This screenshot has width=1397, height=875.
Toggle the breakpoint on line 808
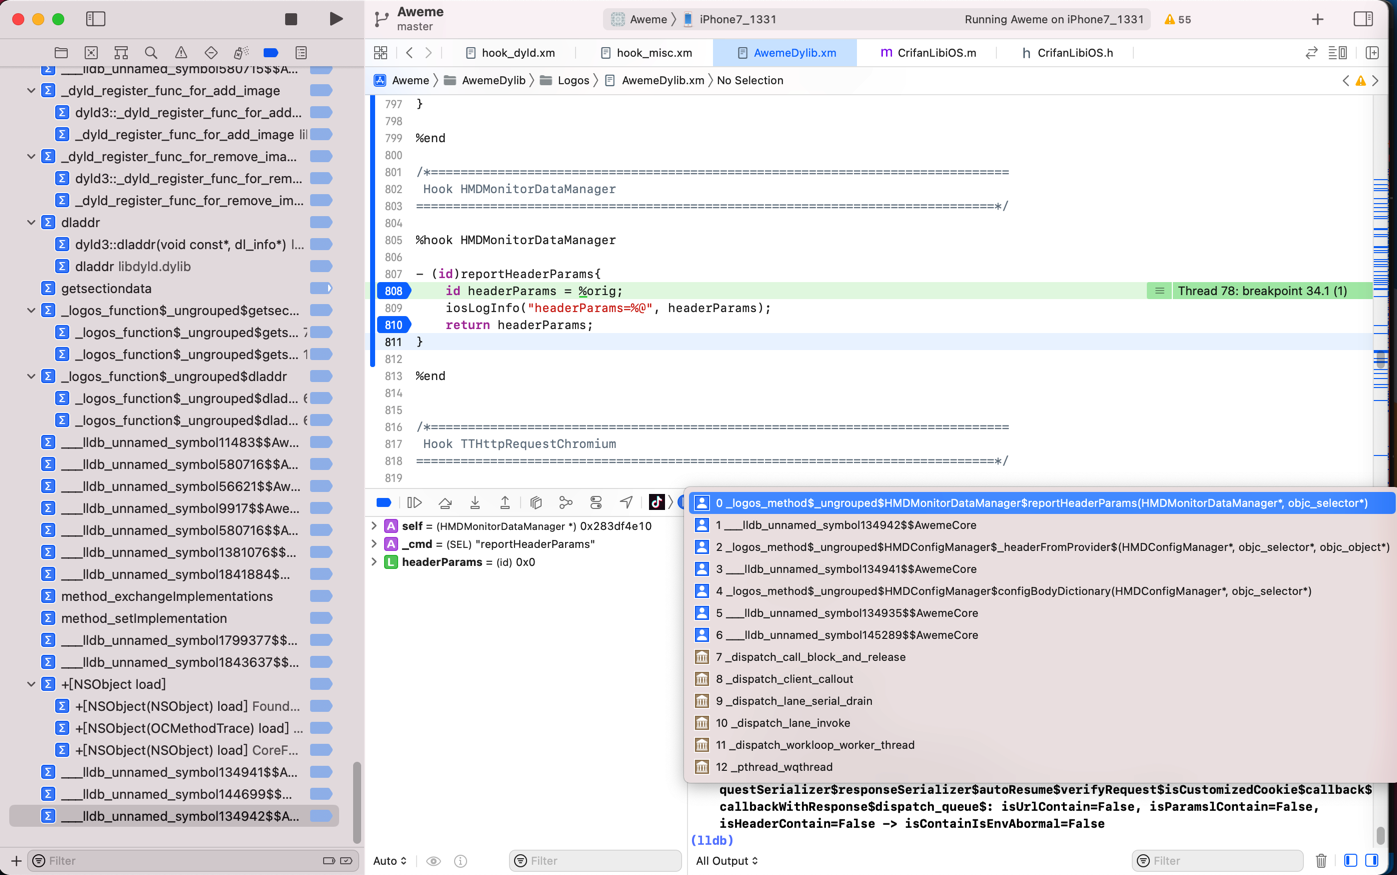pyautogui.click(x=393, y=291)
